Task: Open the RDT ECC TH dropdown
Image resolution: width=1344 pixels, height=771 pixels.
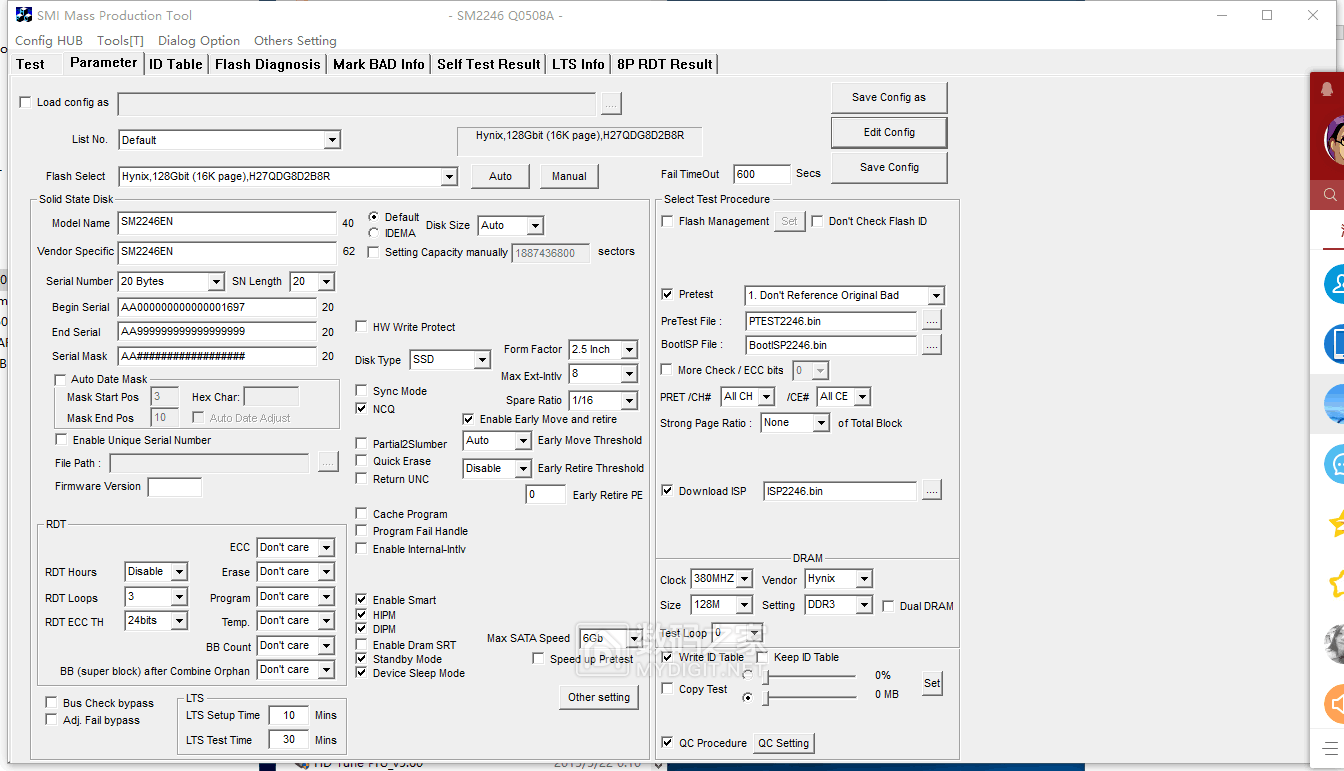Action: [x=179, y=621]
